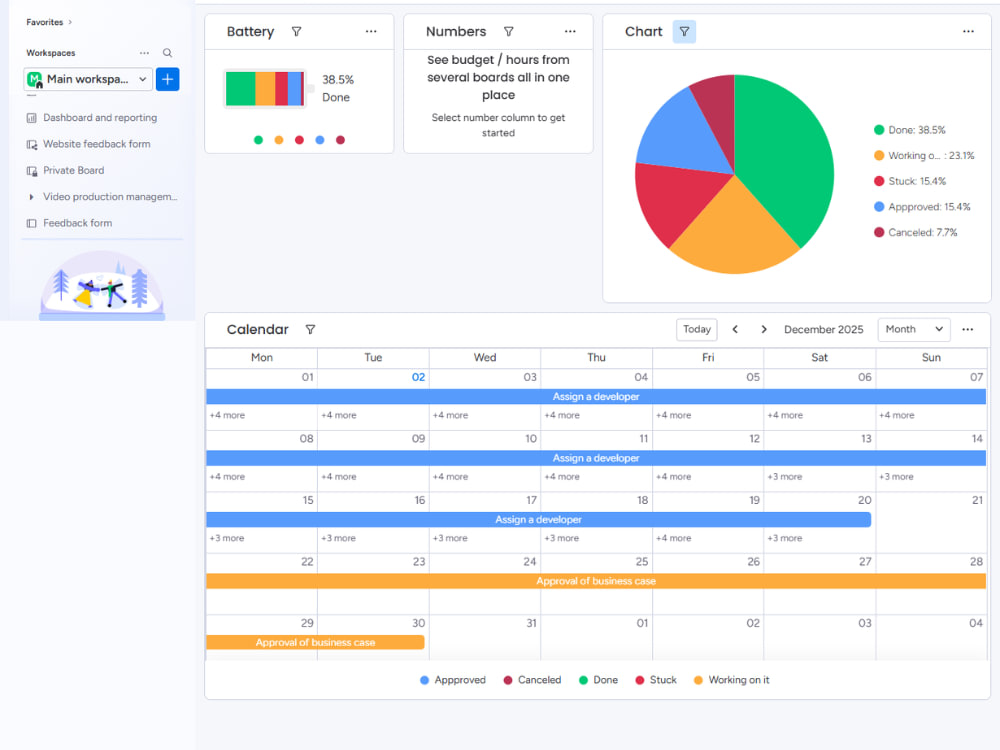Search workspaces with magnifier icon
This screenshot has height=750, width=1000.
click(167, 53)
